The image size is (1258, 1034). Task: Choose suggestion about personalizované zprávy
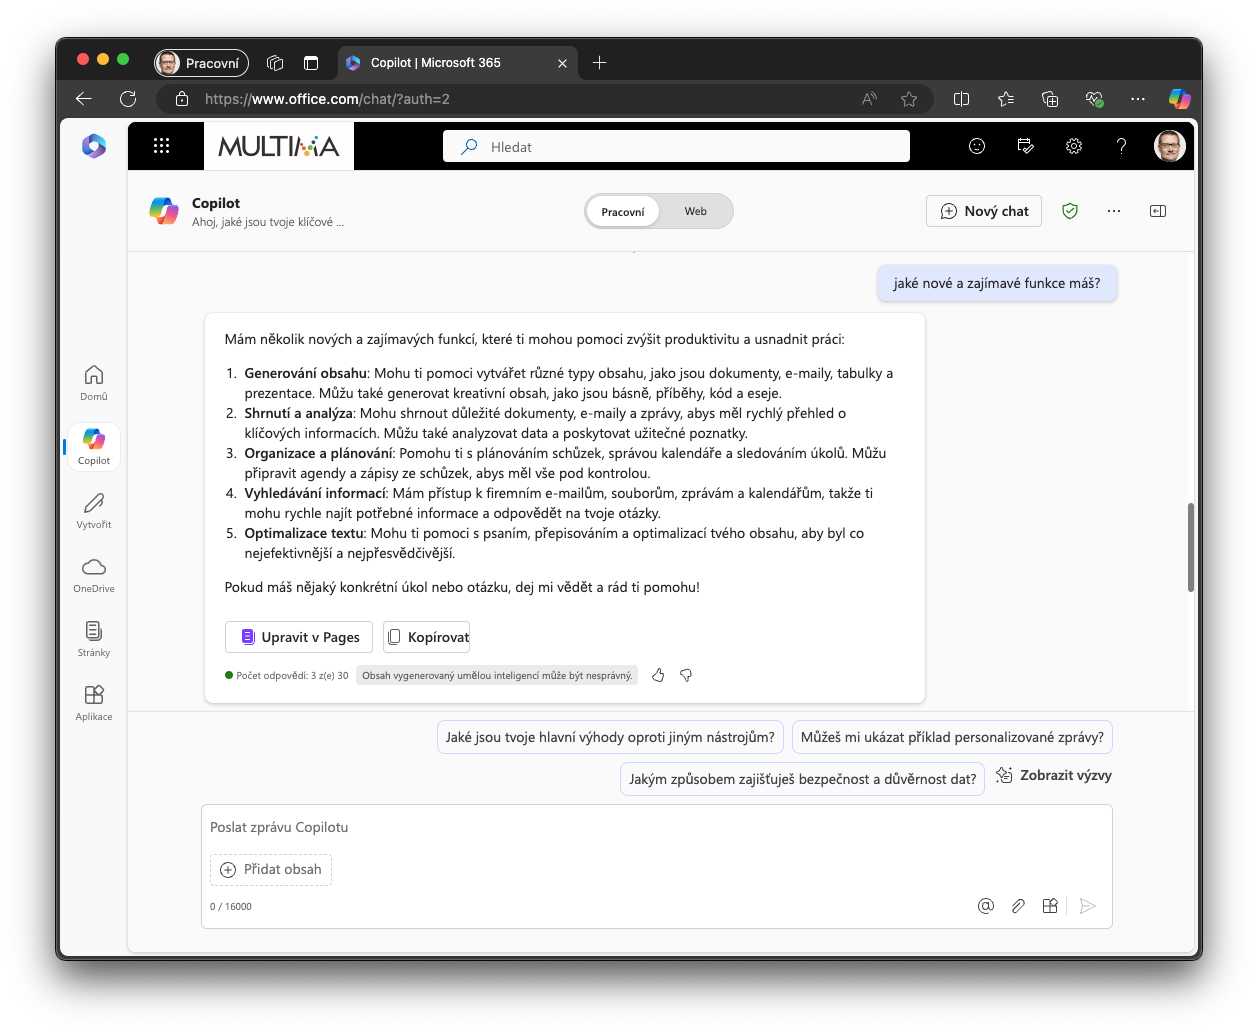[952, 737]
